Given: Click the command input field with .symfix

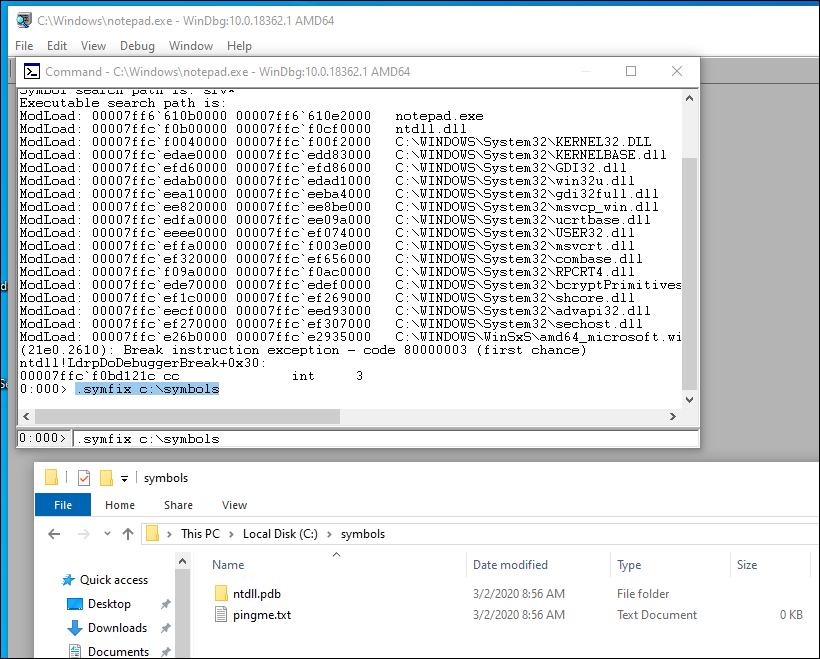Looking at the screenshot, I should [x=385, y=438].
